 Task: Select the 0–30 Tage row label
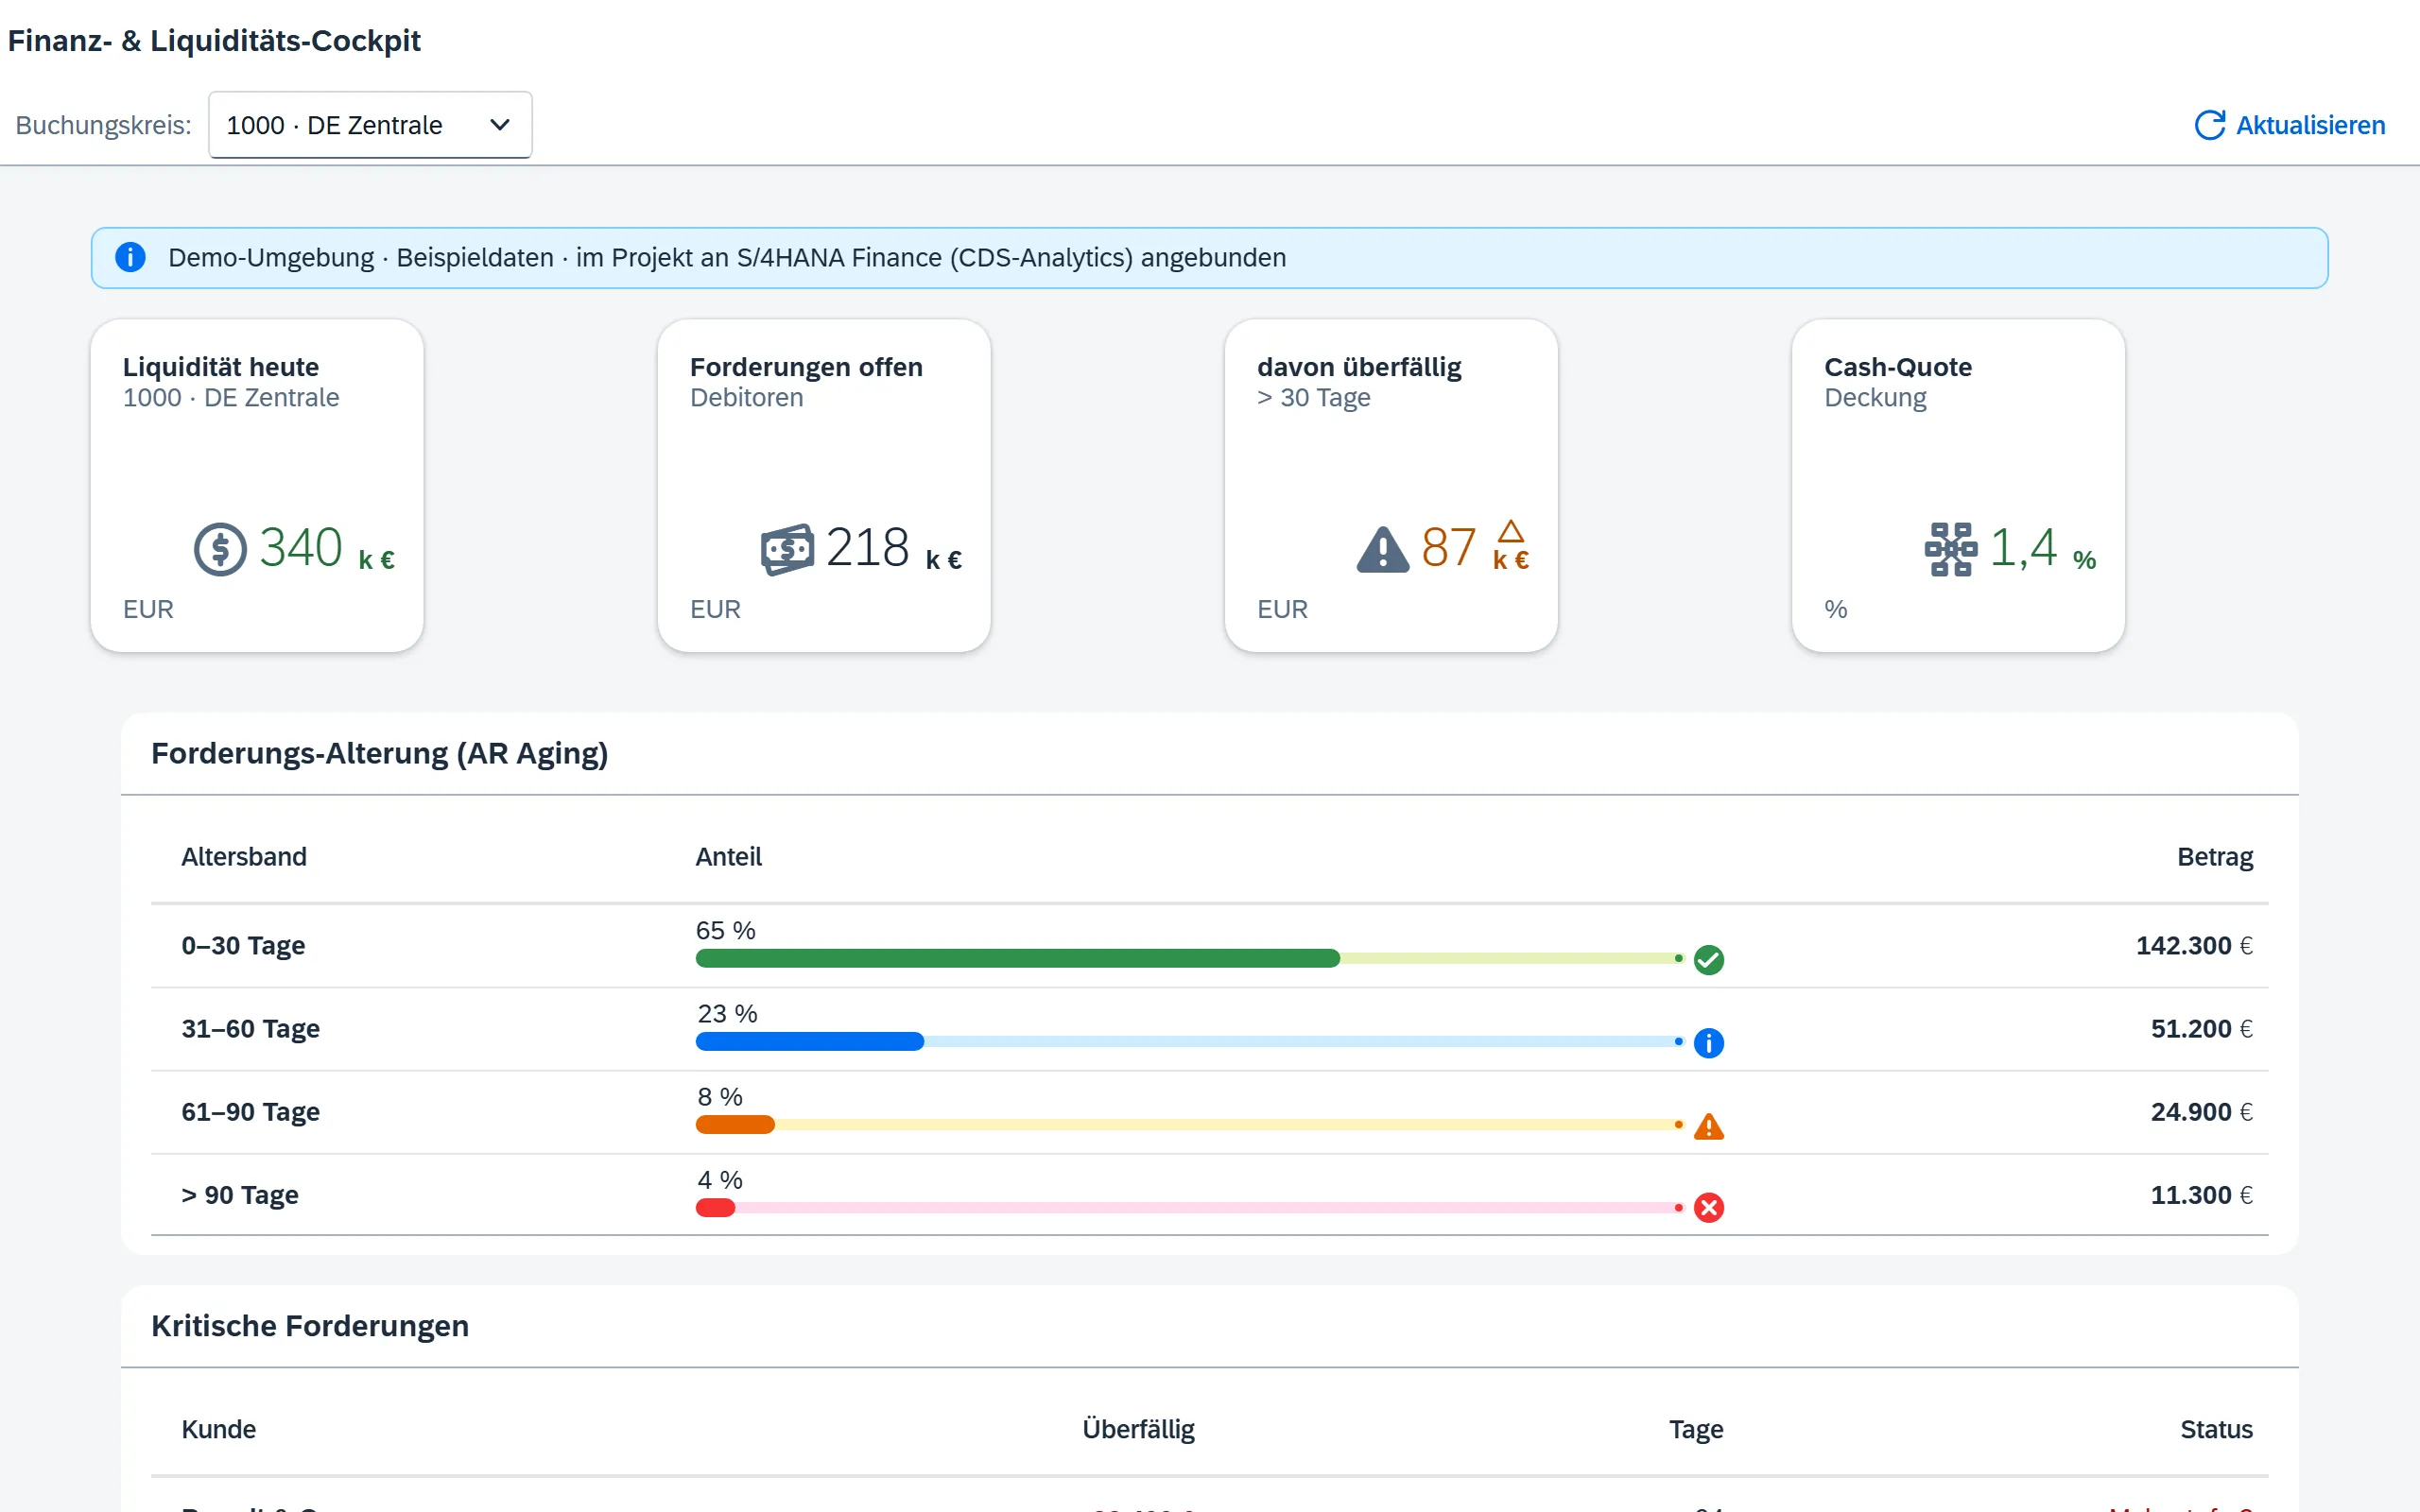tap(243, 945)
